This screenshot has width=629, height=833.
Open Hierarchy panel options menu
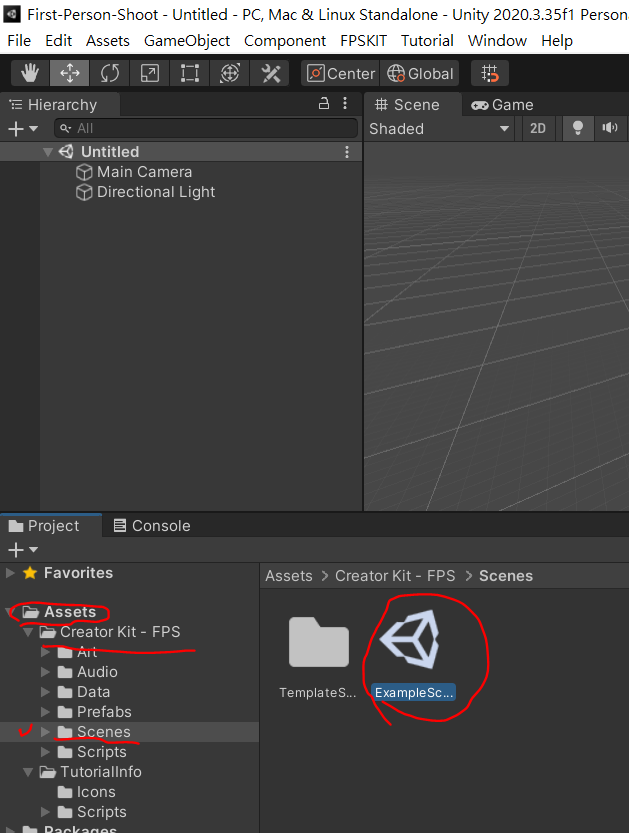345,104
